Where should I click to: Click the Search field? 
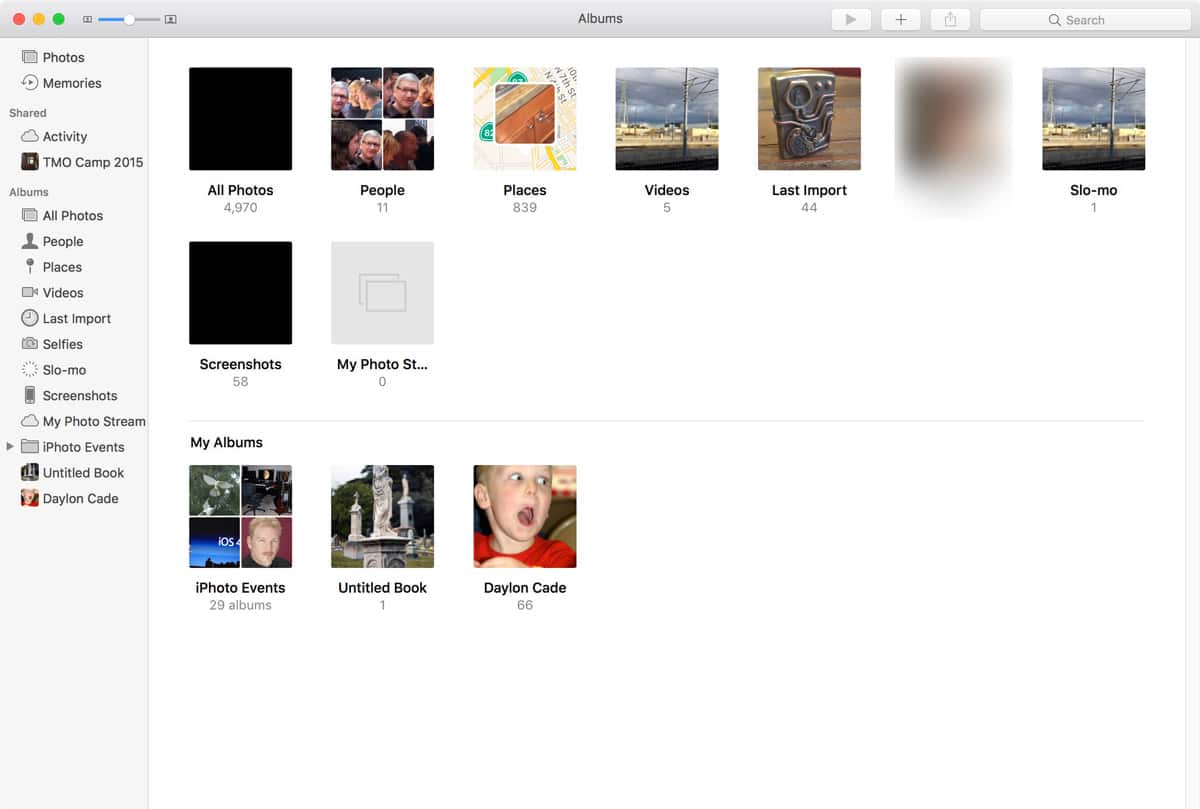pos(1085,19)
